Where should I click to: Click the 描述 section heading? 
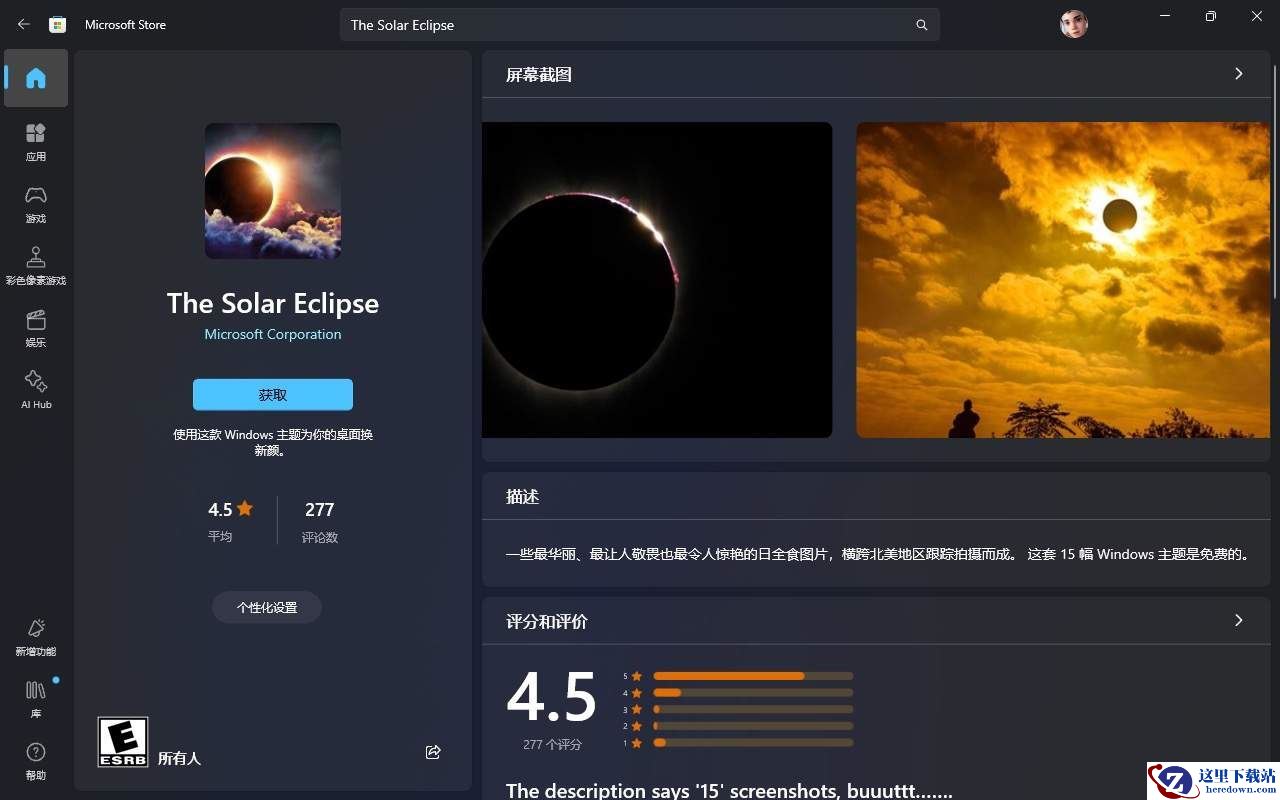click(x=523, y=497)
